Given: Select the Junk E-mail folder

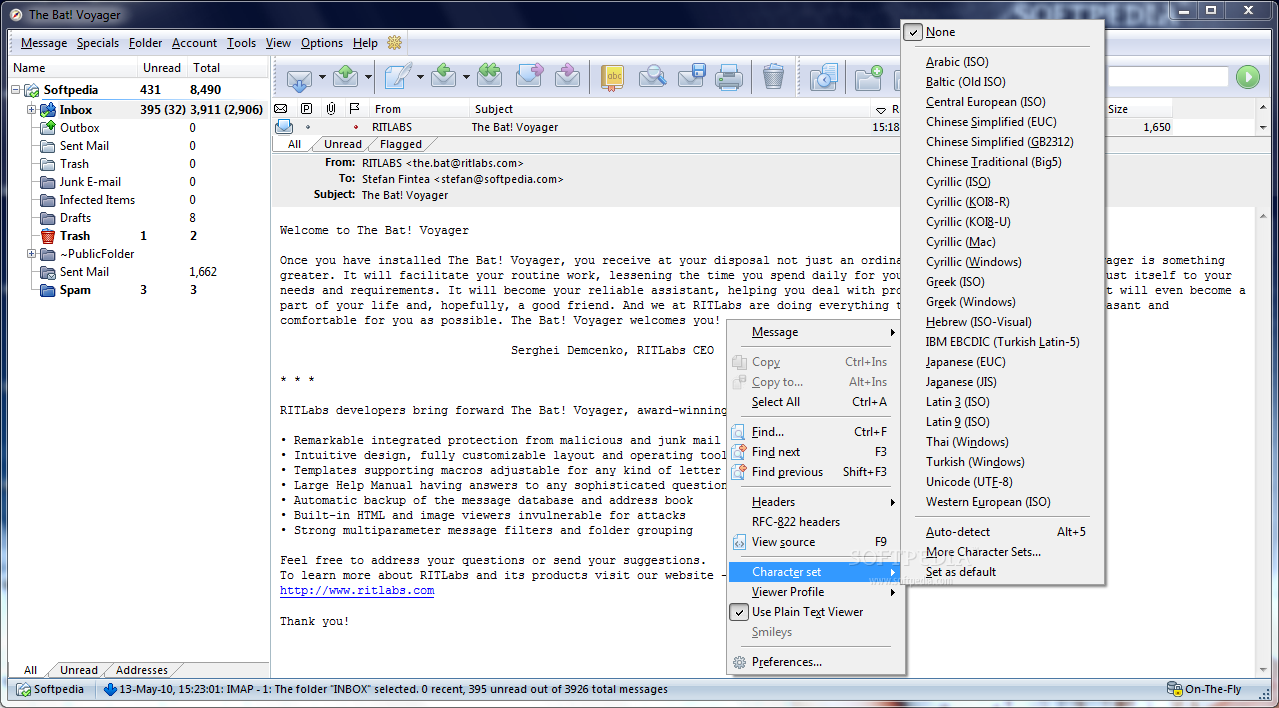Looking at the screenshot, I should (90, 182).
